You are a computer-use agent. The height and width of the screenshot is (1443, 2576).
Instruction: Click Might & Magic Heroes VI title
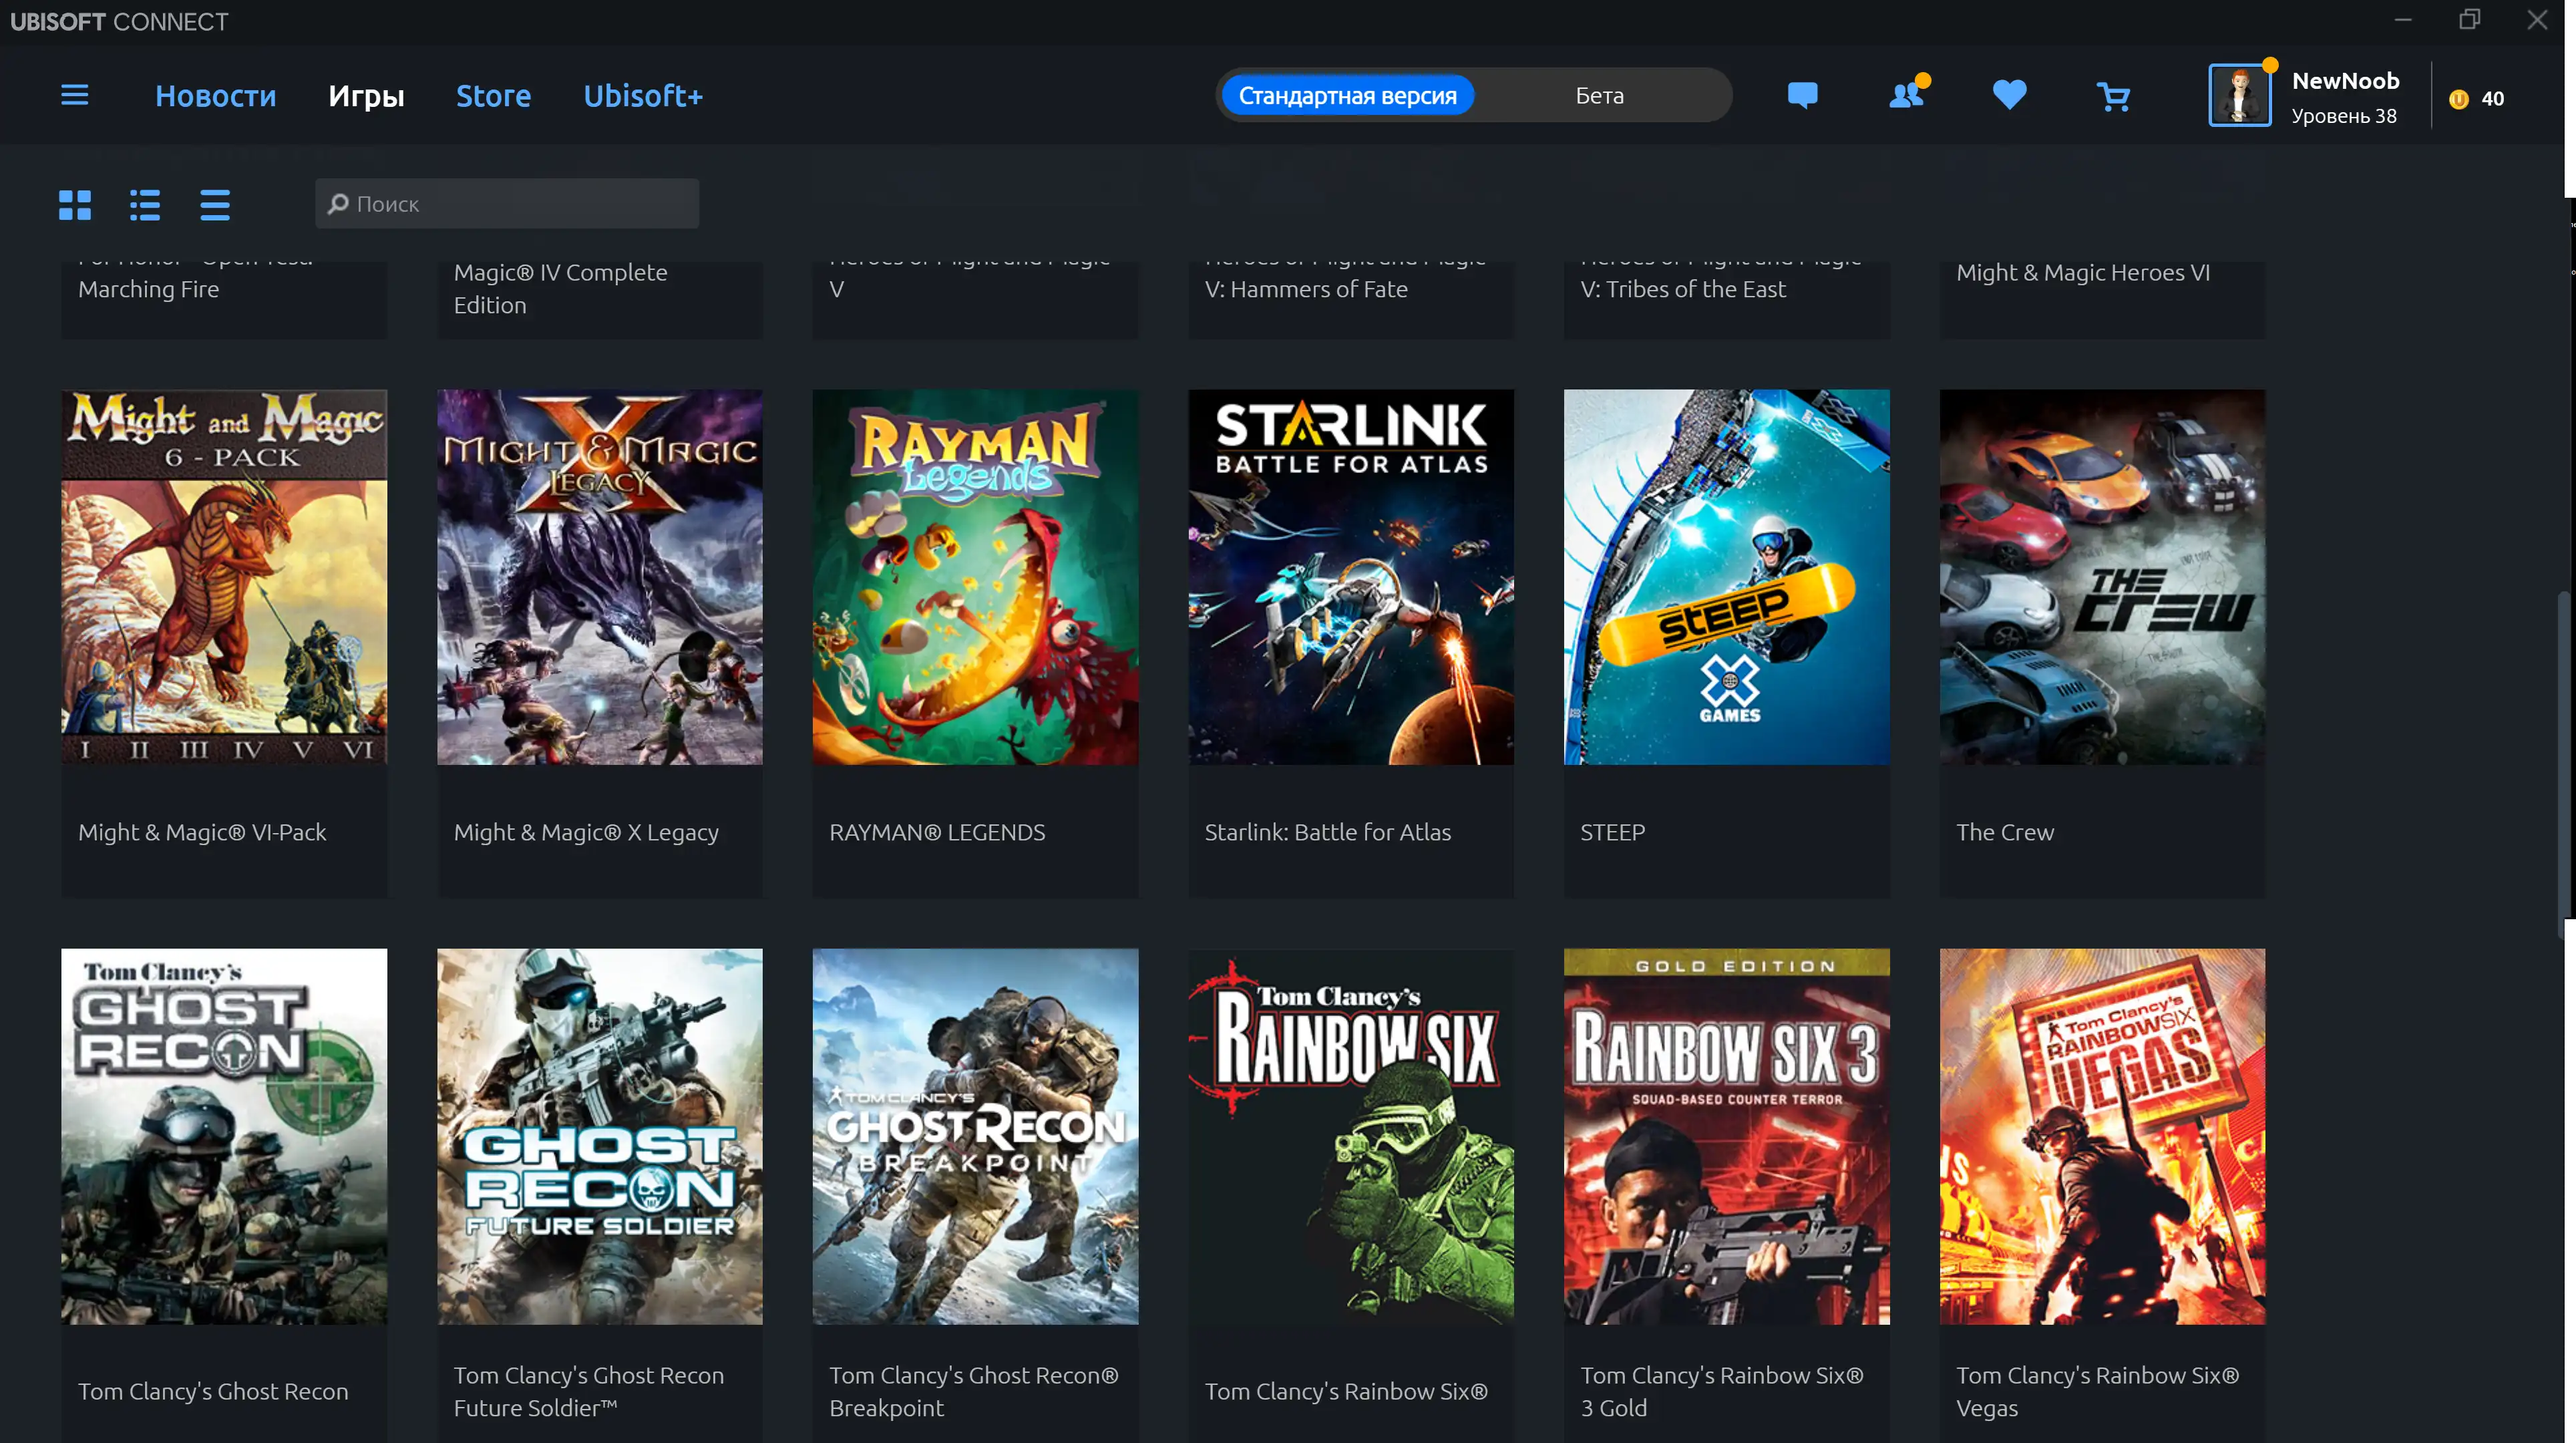click(x=2083, y=272)
